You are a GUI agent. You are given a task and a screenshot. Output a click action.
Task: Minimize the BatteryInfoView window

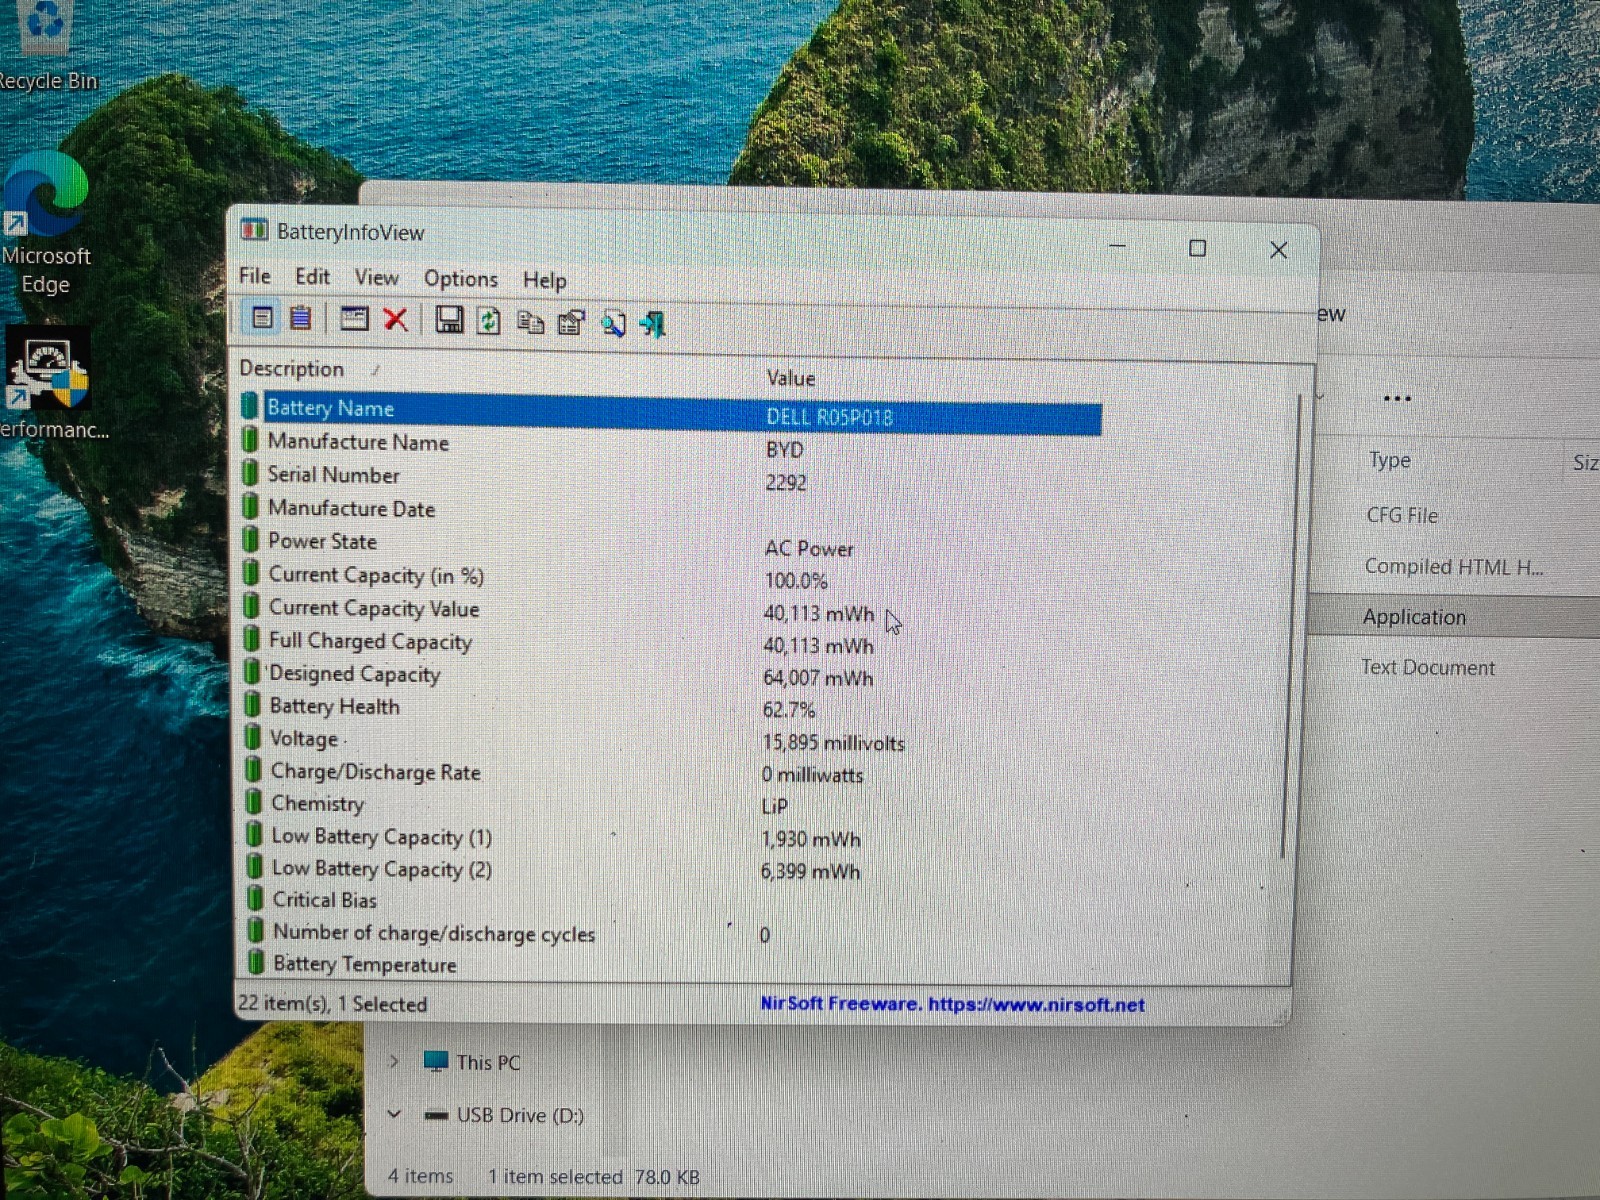(x=1118, y=246)
